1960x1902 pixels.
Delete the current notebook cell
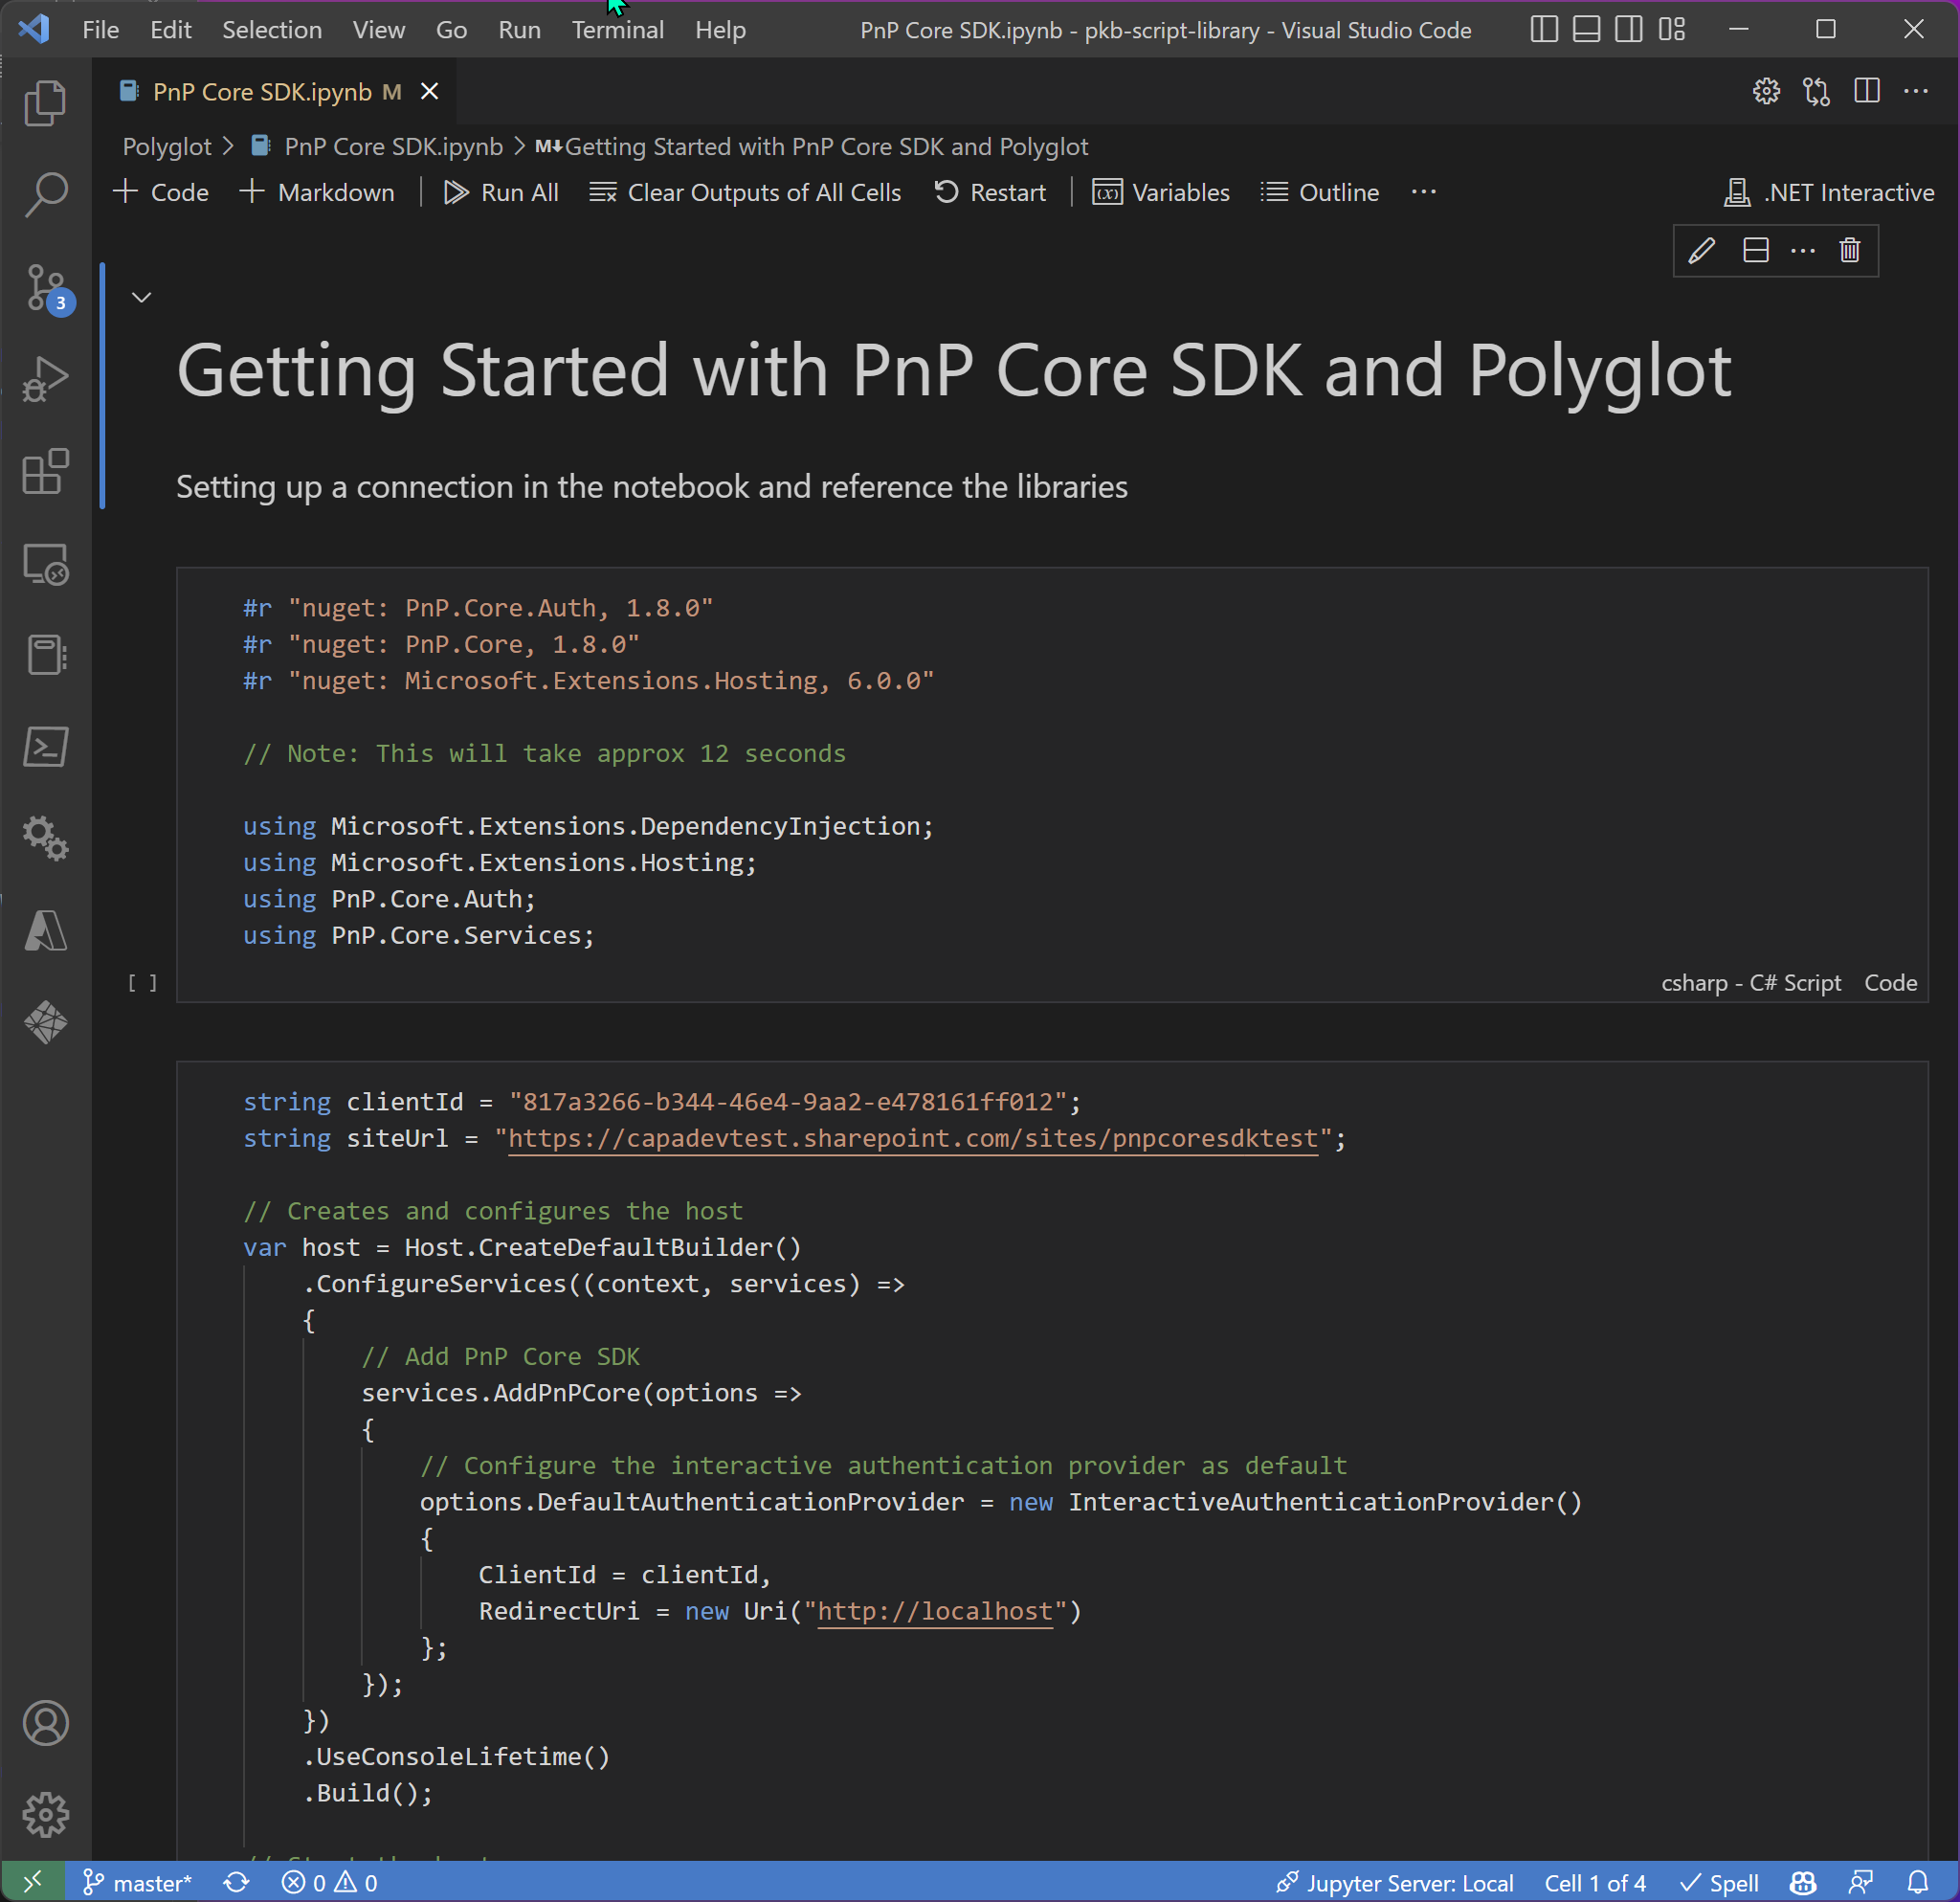1849,250
